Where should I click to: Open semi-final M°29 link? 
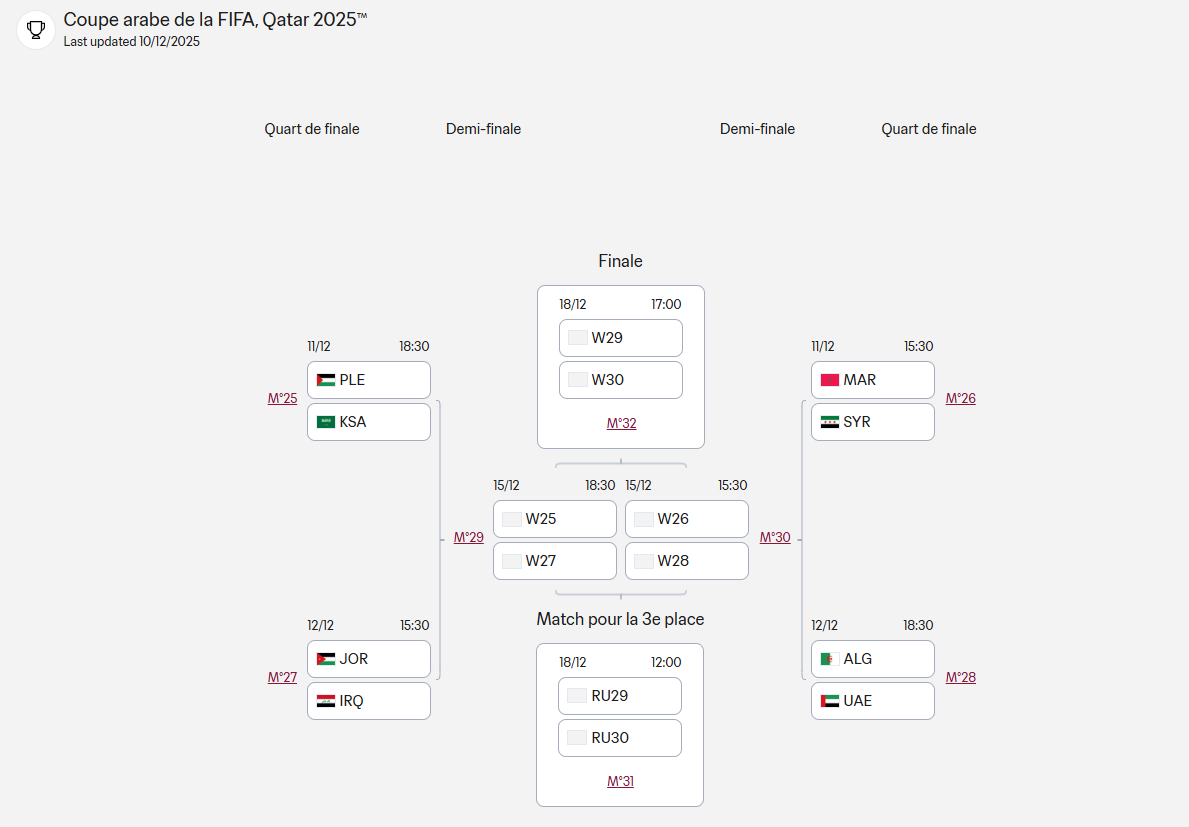[x=468, y=537]
